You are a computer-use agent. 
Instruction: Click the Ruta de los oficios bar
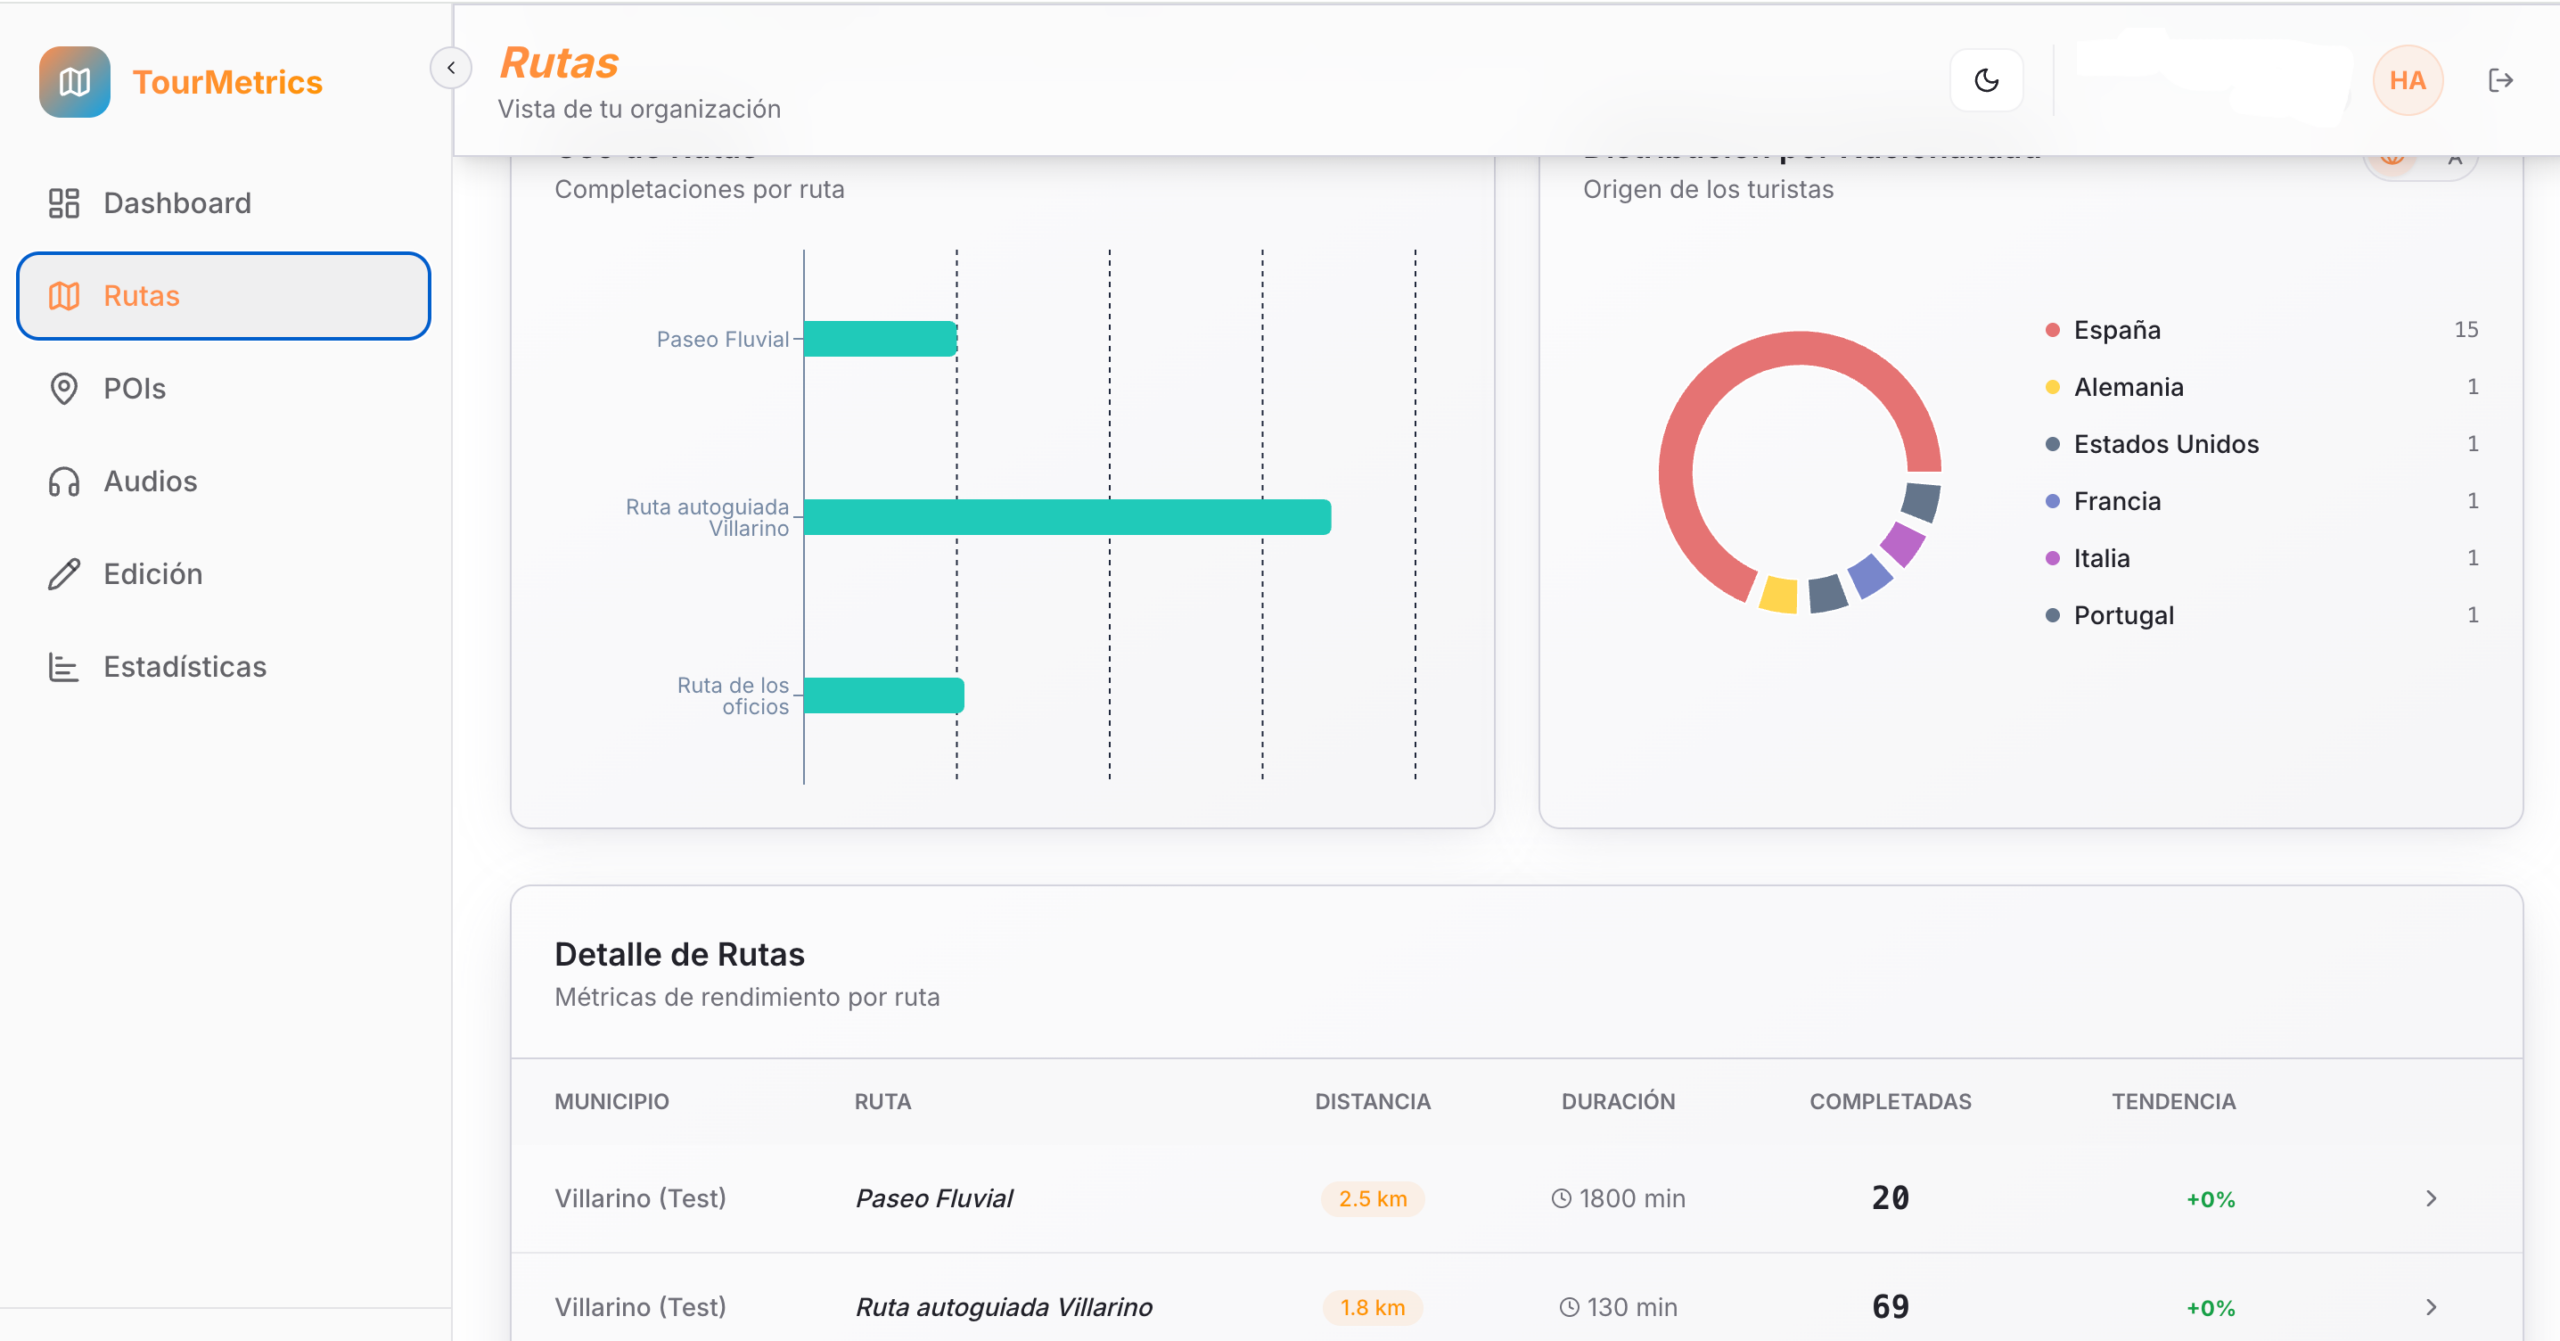pyautogui.click(x=884, y=695)
